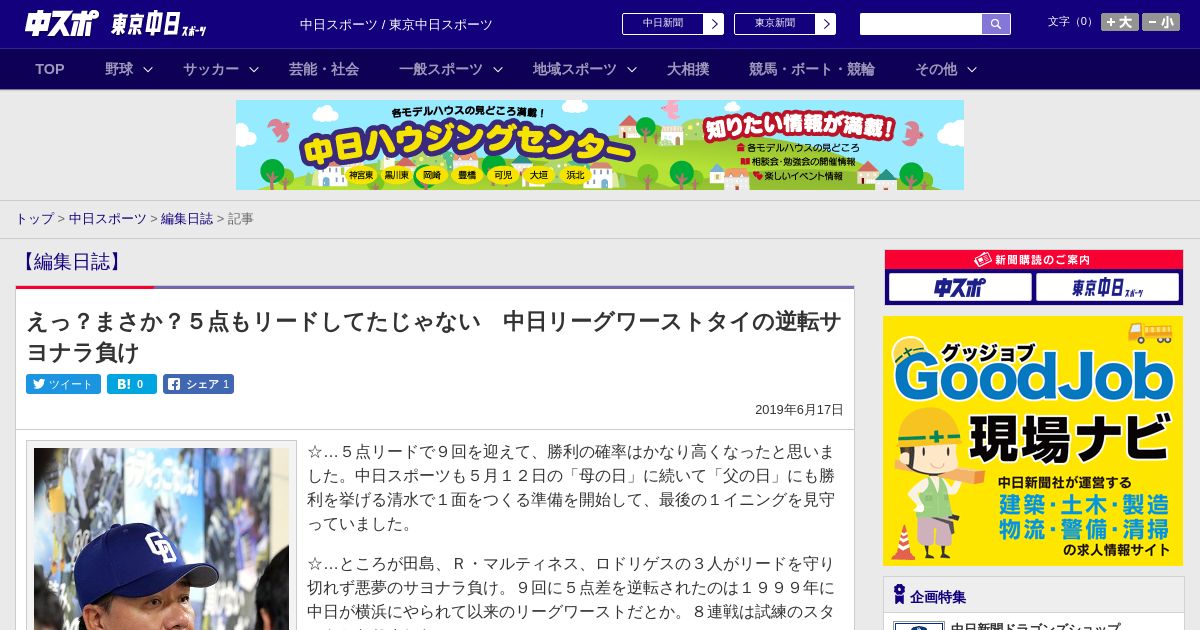Open the サッカー menu item
This screenshot has width=1200, height=630.
[x=210, y=69]
